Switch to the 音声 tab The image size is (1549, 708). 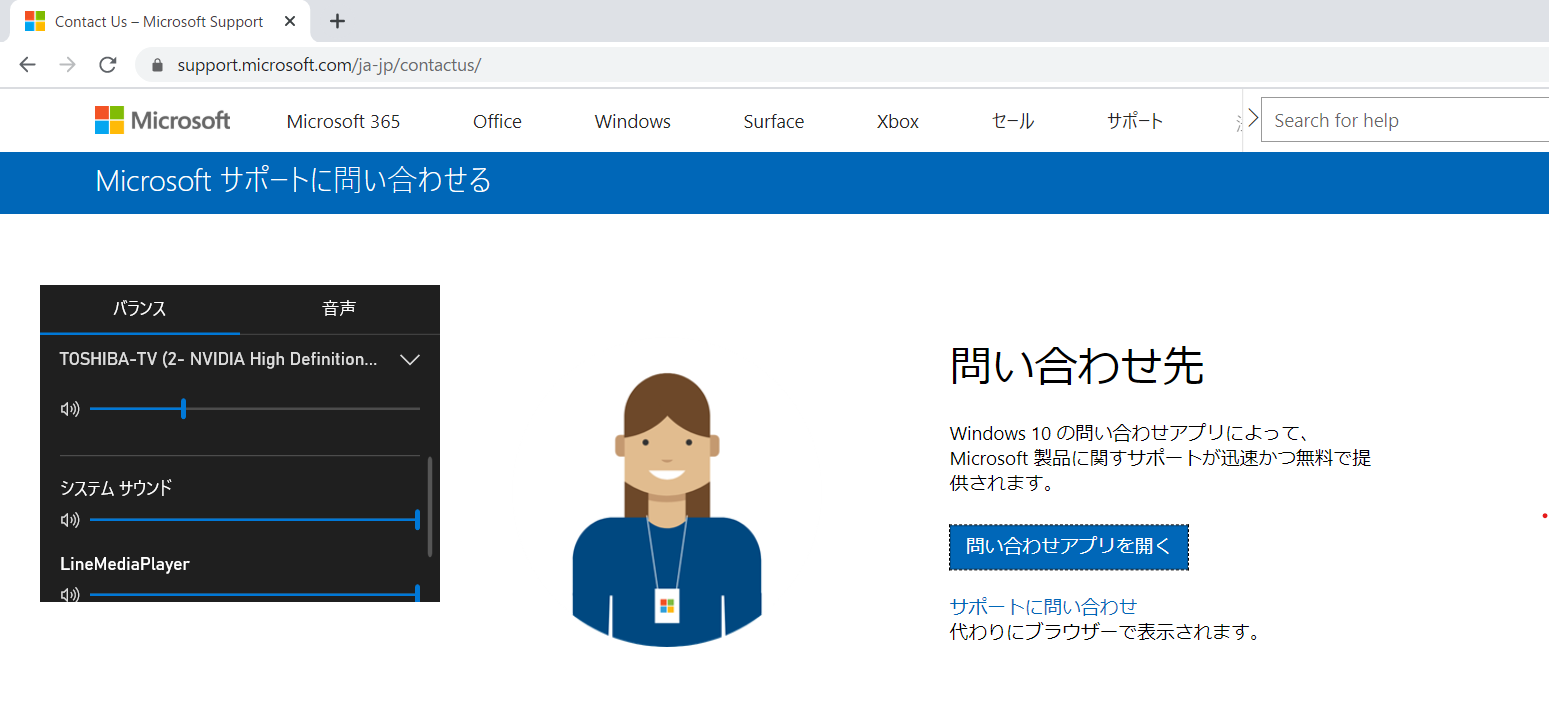pos(340,308)
